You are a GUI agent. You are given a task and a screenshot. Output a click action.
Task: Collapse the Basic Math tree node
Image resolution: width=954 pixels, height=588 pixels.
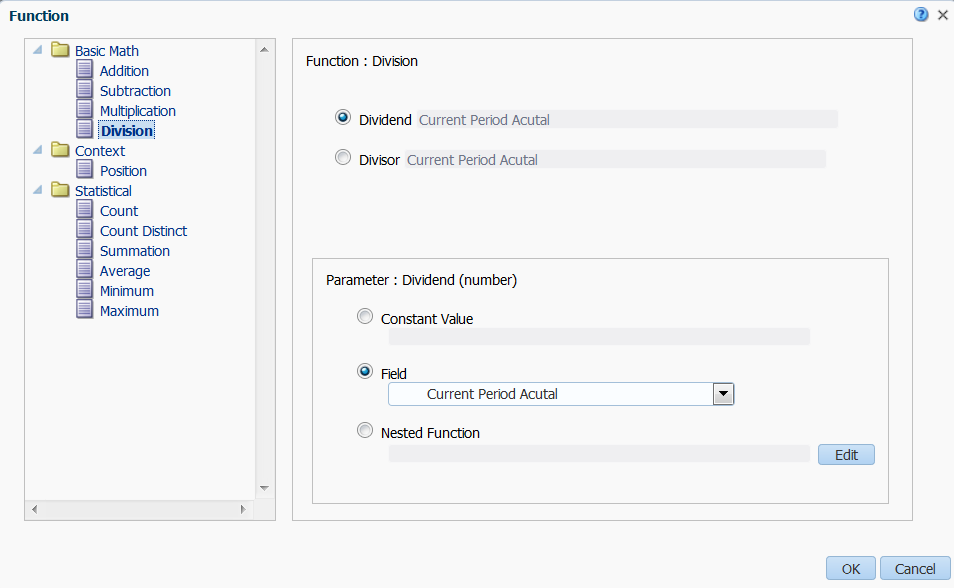click(38, 50)
